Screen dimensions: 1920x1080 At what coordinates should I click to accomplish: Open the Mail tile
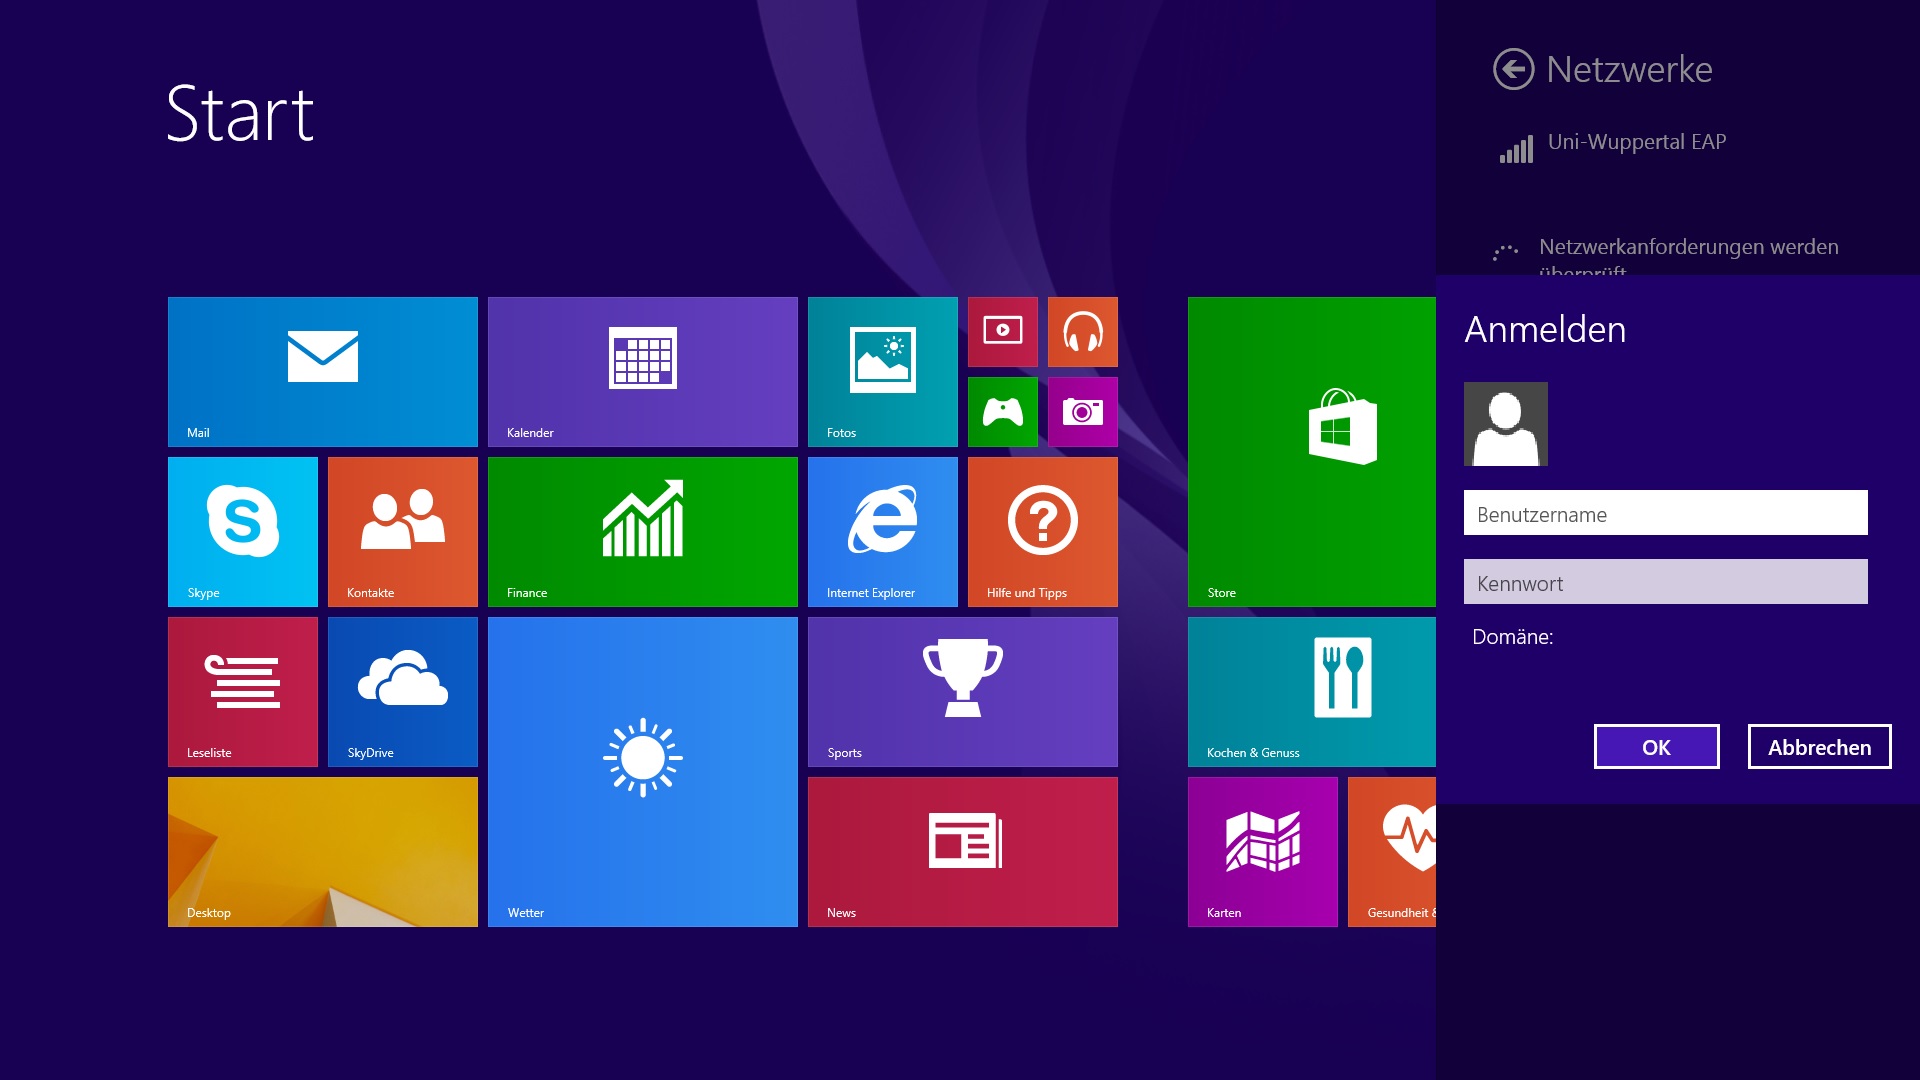[322, 371]
